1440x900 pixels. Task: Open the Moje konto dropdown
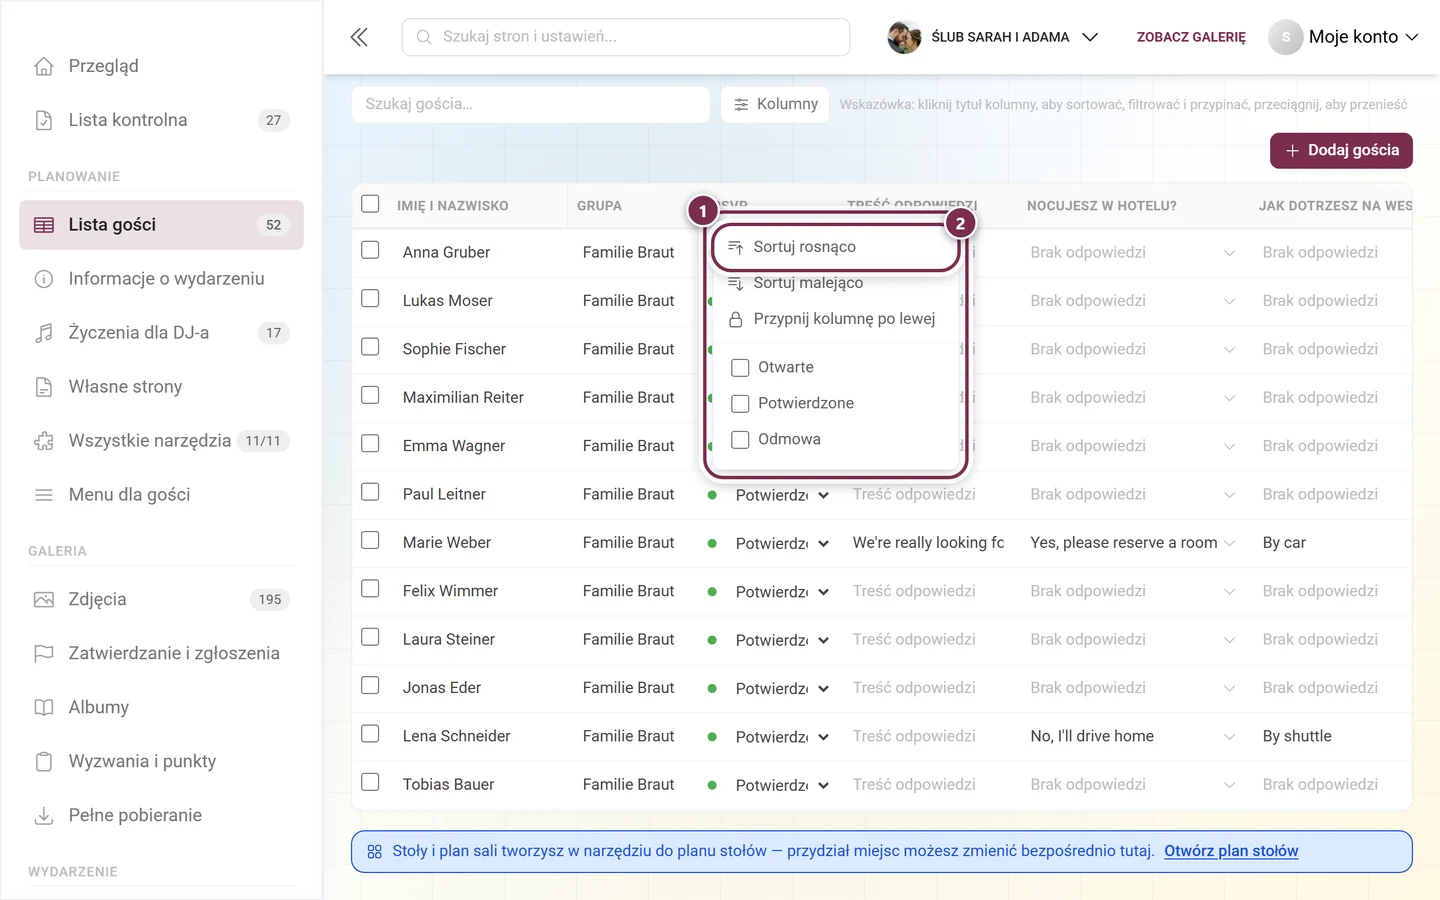coord(1343,37)
